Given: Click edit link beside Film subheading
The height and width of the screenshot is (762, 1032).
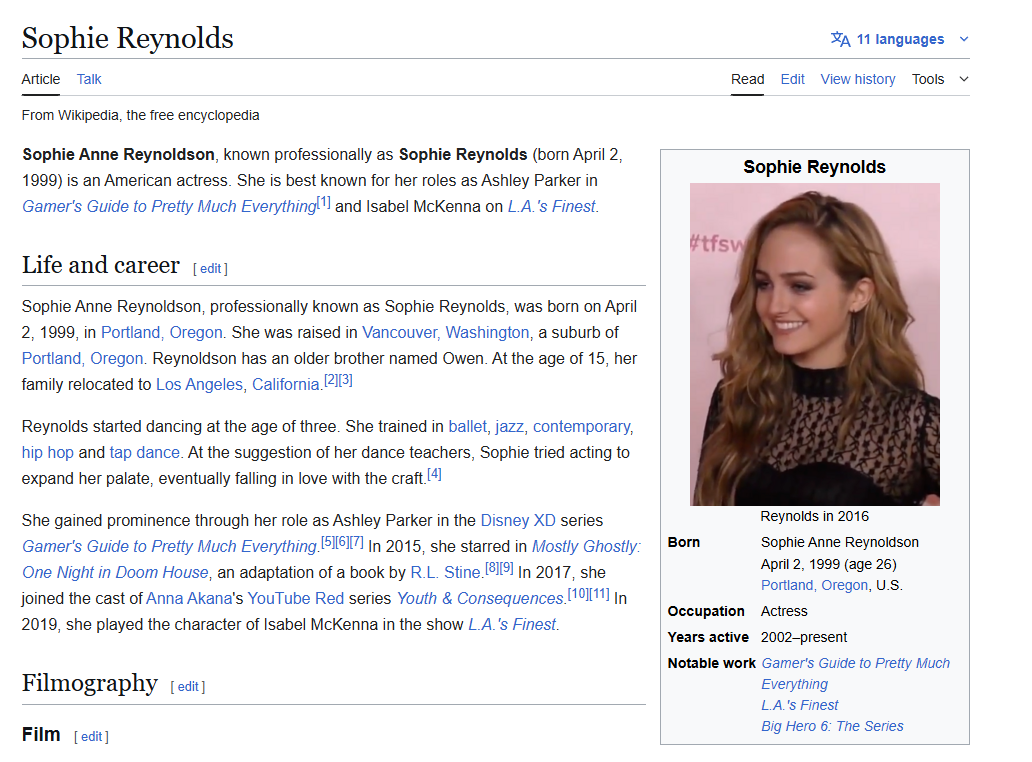Looking at the screenshot, I should coord(91,736).
